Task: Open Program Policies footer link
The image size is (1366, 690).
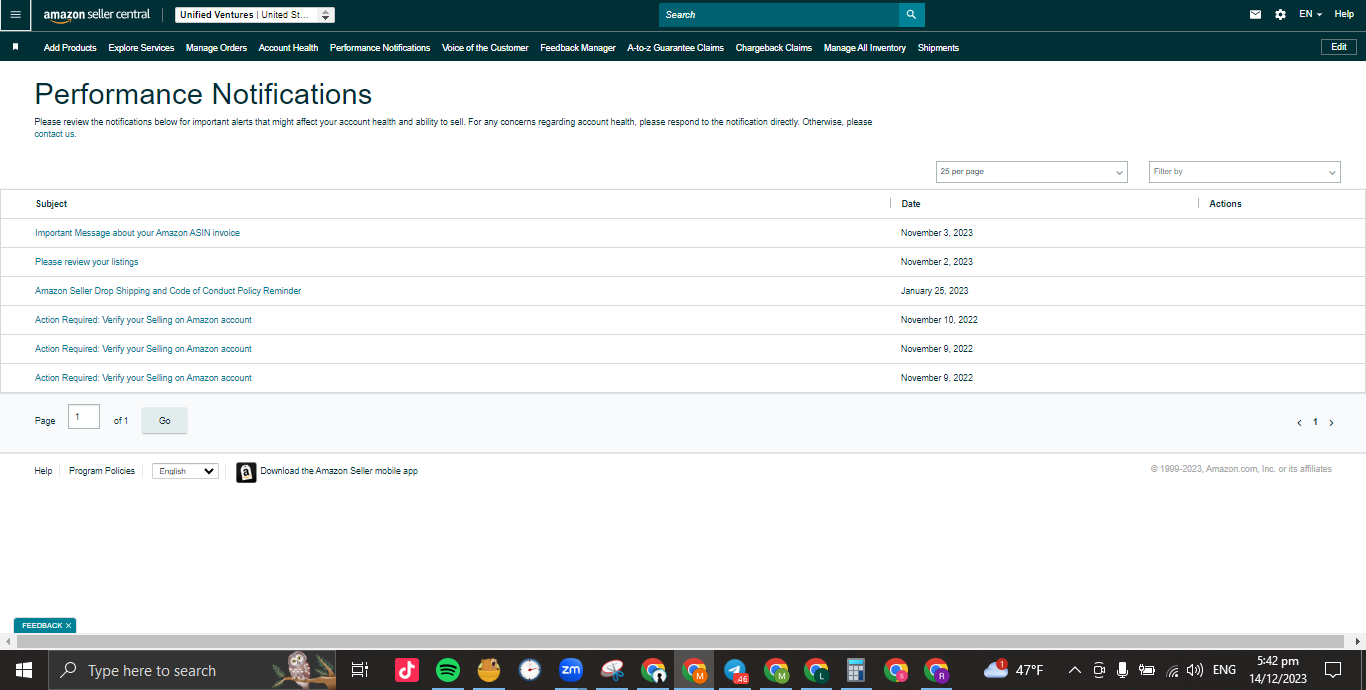Action: point(102,471)
